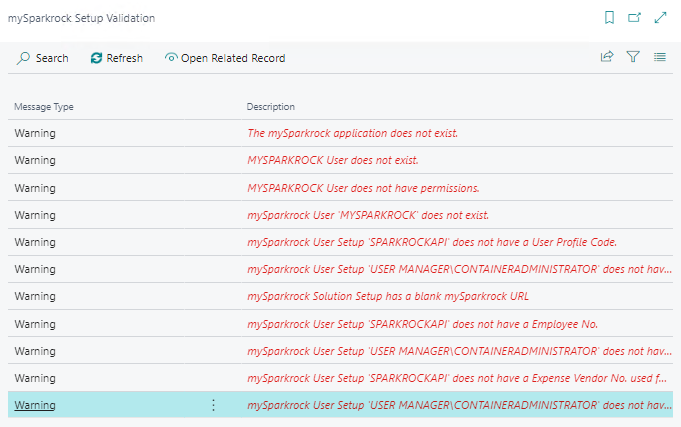Click the eye icon for Open Related Record
The width and height of the screenshot is (681, 427).
tap(171, 57)
